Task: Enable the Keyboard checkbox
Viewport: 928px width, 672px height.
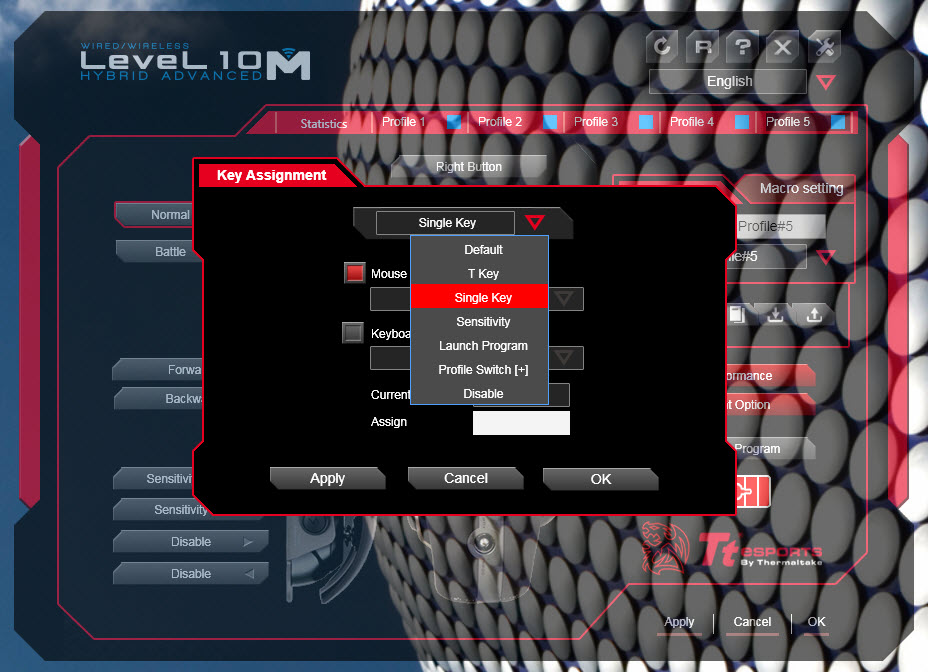Action: [x=353, y=332]
